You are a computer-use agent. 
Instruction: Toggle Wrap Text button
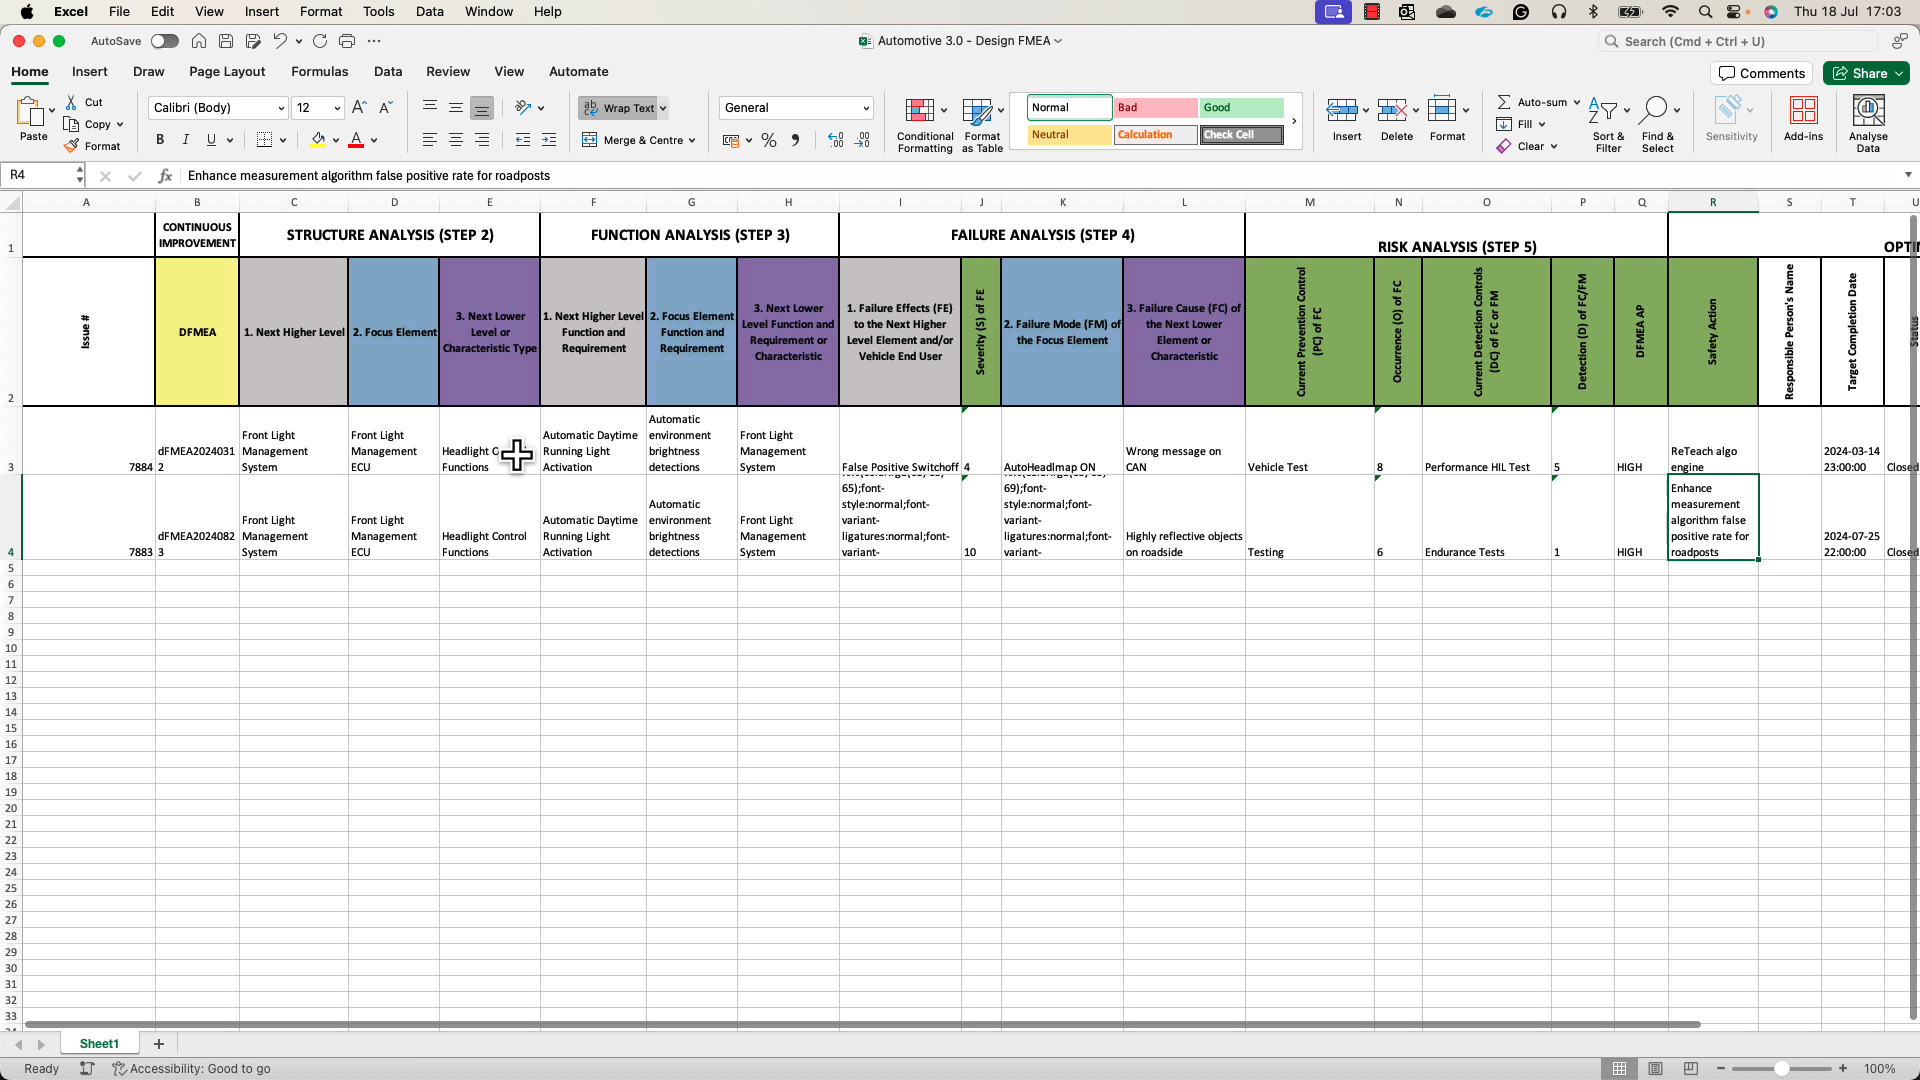coord(619,108)
